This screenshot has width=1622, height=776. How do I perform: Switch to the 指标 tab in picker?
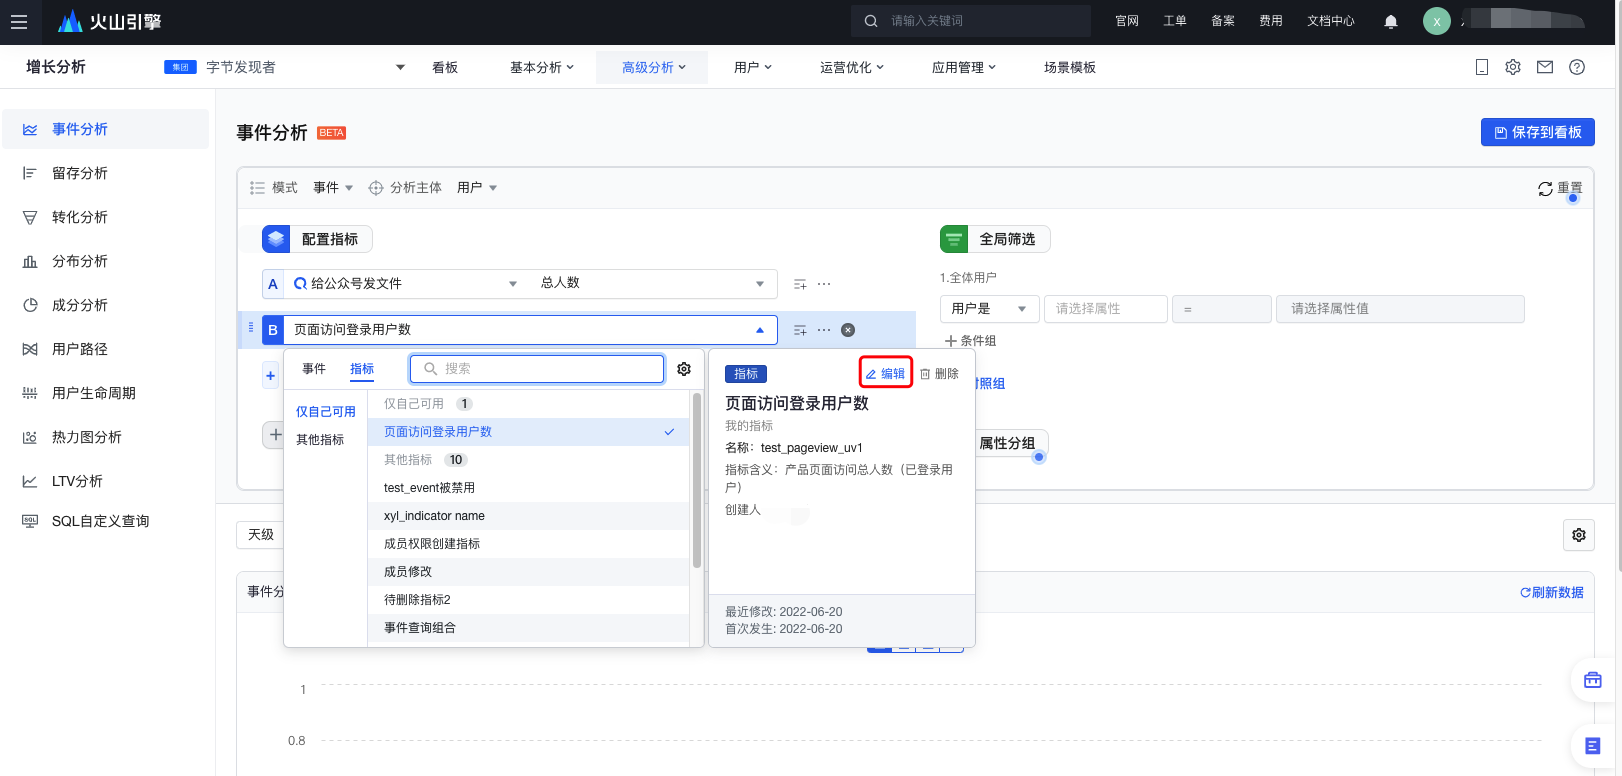click(x=362, y=369)
